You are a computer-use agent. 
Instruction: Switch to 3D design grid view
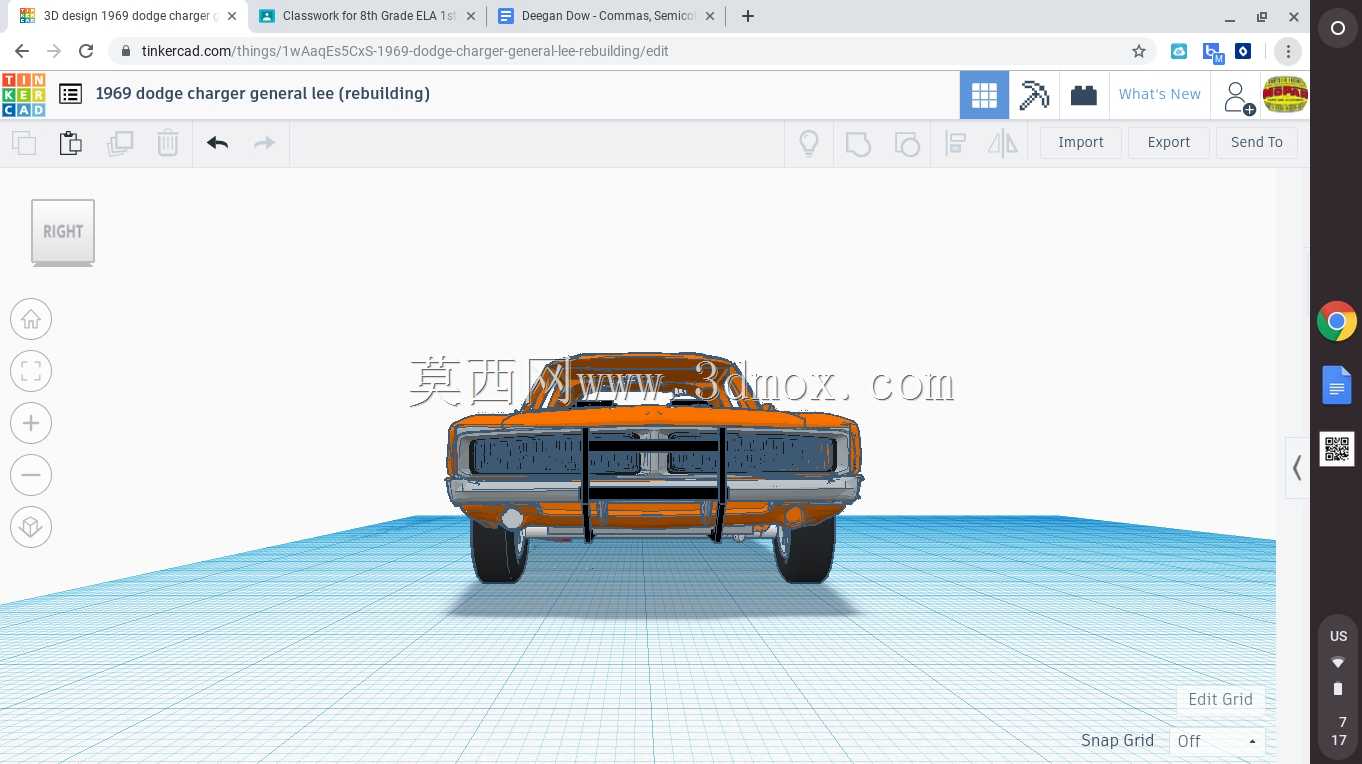coord(984,95)
